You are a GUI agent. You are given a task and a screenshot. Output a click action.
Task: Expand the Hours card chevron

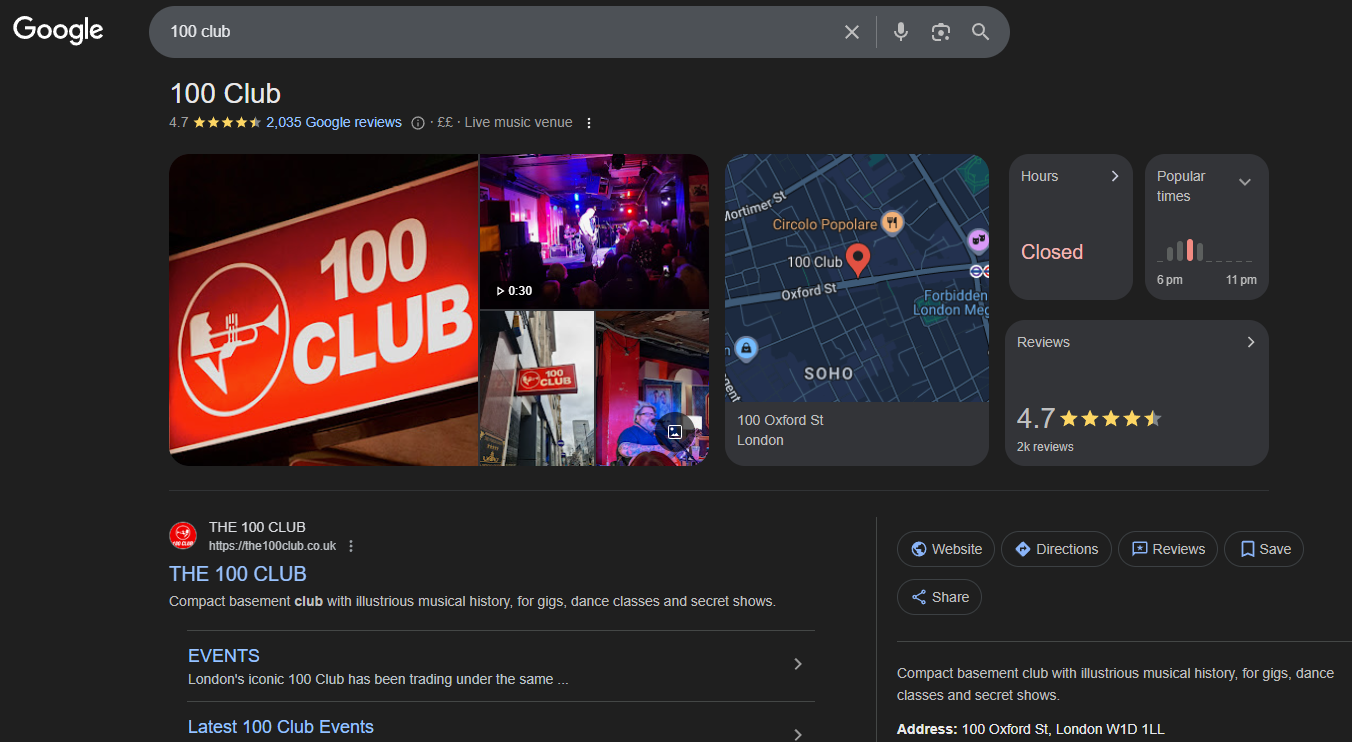pyautogui.click(x=1115, y=175)
